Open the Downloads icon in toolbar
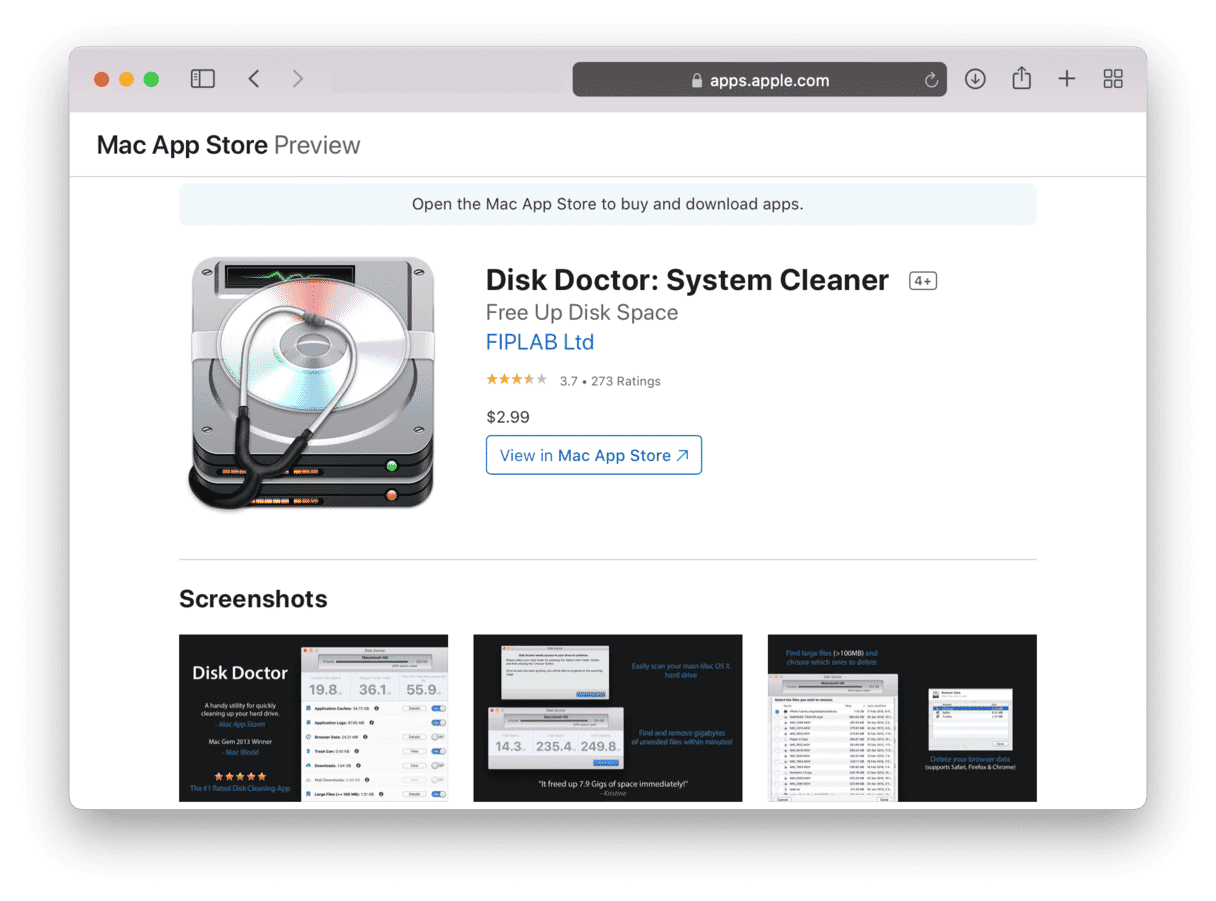The width and height of the screenshot is (1216, 901). tap(975, 79)
